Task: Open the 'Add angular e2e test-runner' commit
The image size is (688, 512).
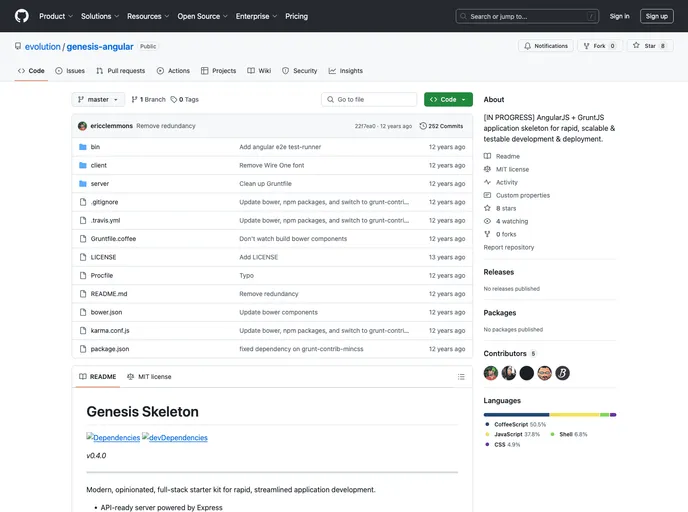Action: (280, 147)
